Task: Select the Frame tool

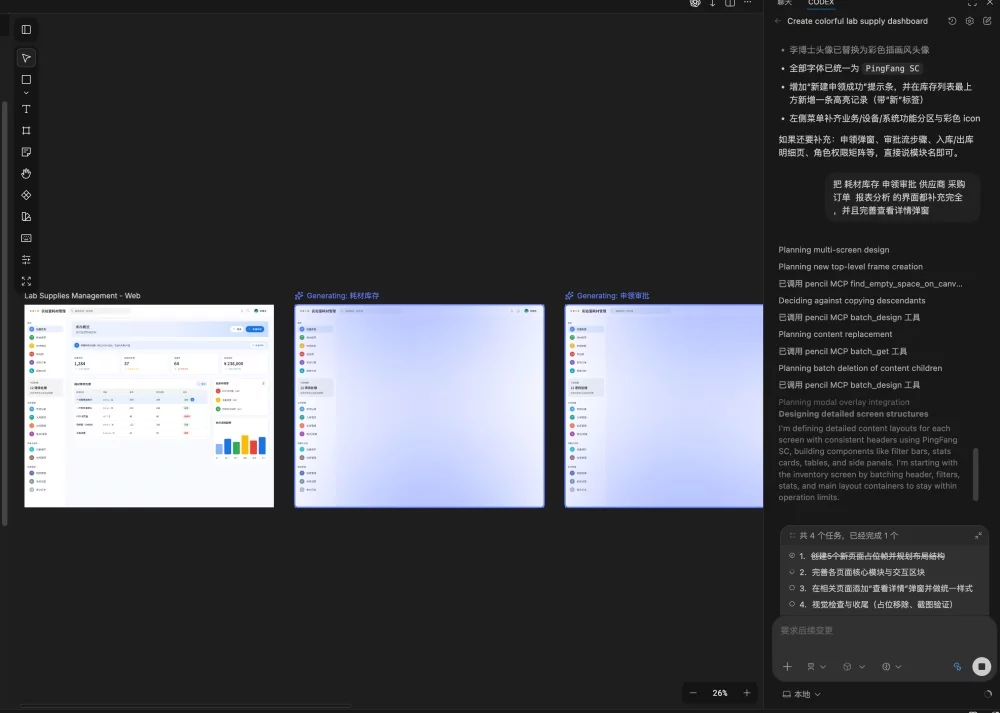Action: [x=26, y=130]
